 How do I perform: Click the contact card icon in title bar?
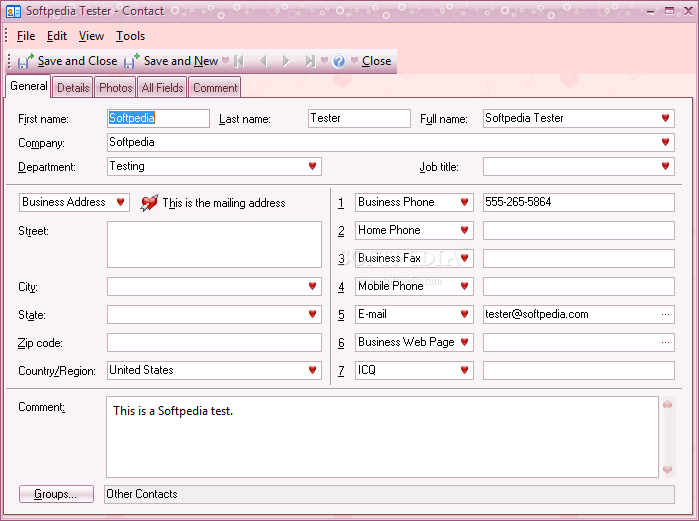13,11
